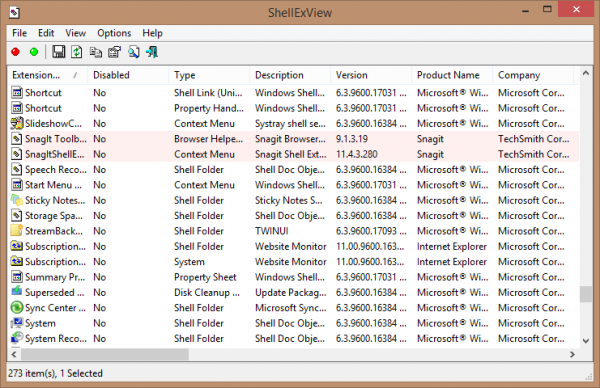Click the Copy Selected Items icon
Viewport: 600px width, 388px height.
[96, 52]
